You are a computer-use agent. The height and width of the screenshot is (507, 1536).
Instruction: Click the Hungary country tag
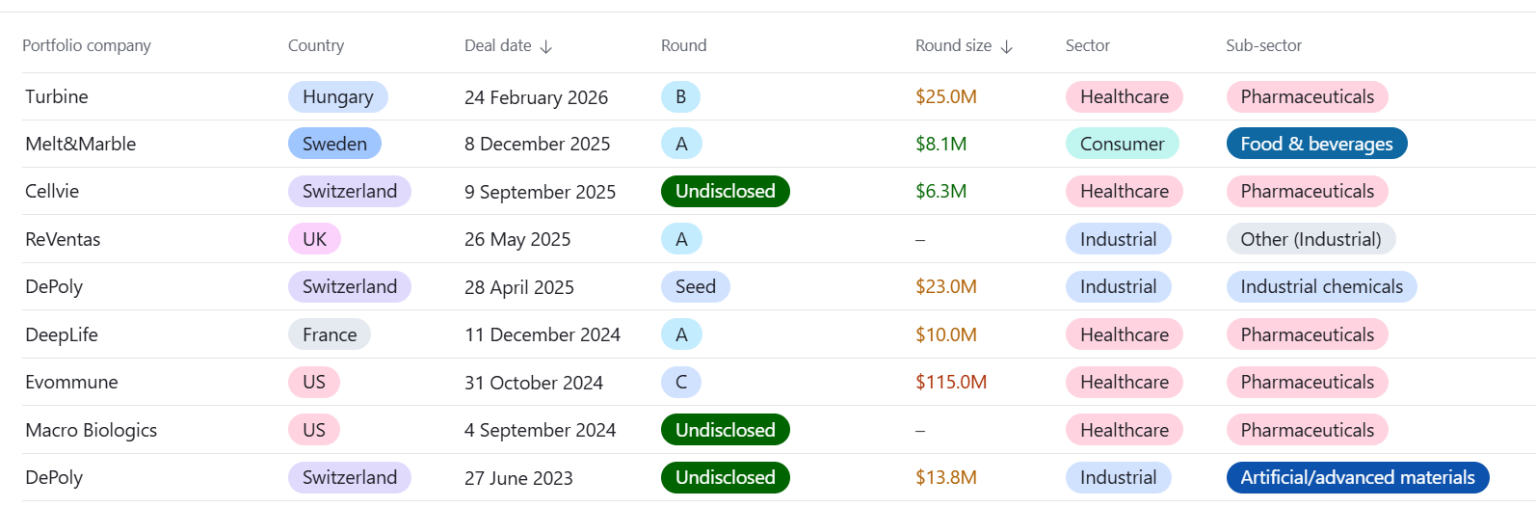coord(338,97)
